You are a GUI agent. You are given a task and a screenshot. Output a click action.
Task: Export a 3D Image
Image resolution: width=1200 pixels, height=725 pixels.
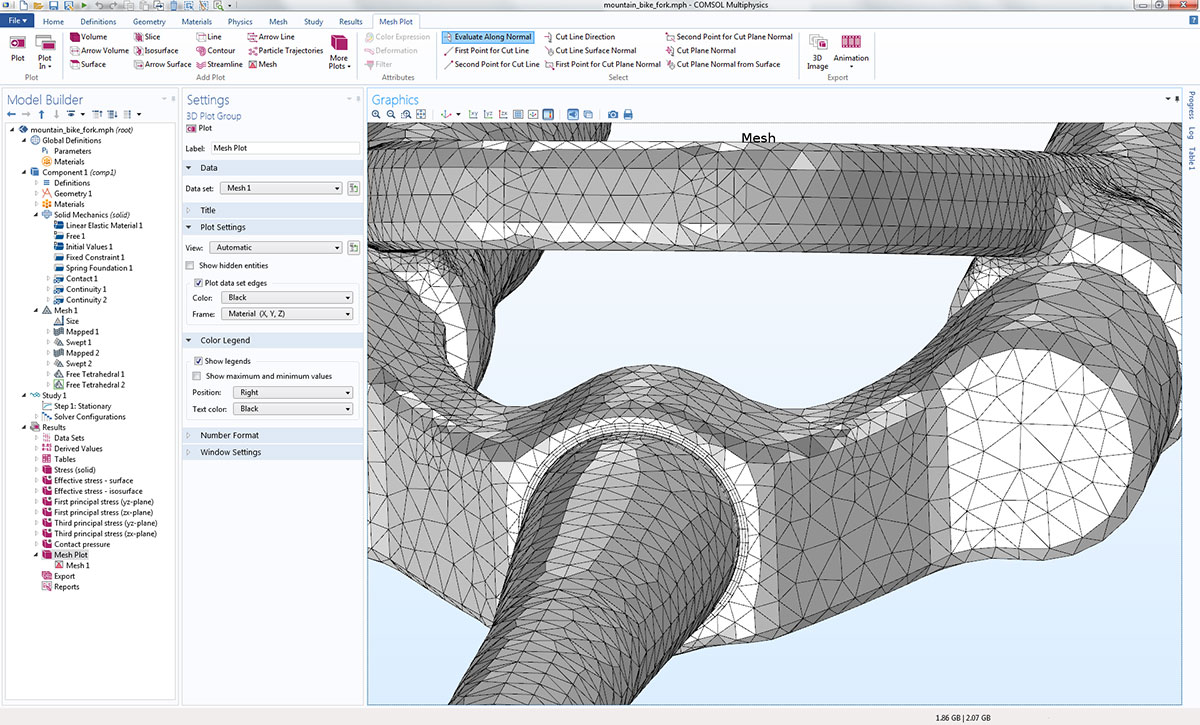[x=817, y=49]
